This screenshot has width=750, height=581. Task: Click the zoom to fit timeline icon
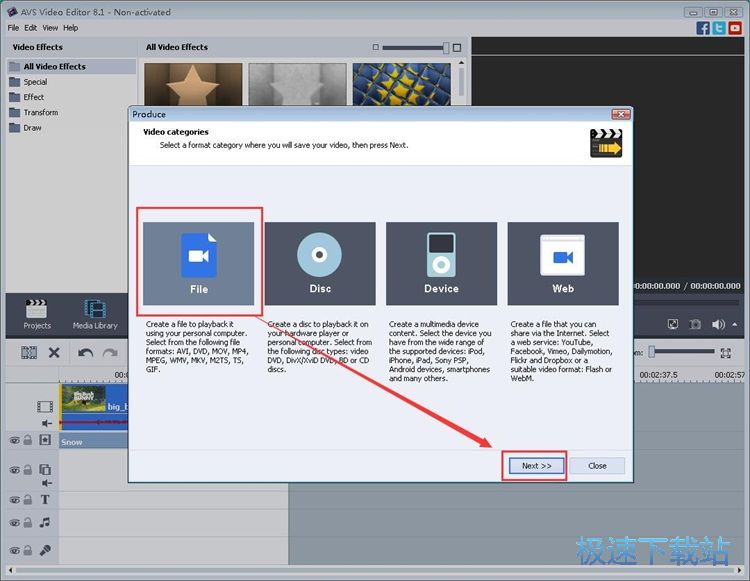(x=726, y=353)
